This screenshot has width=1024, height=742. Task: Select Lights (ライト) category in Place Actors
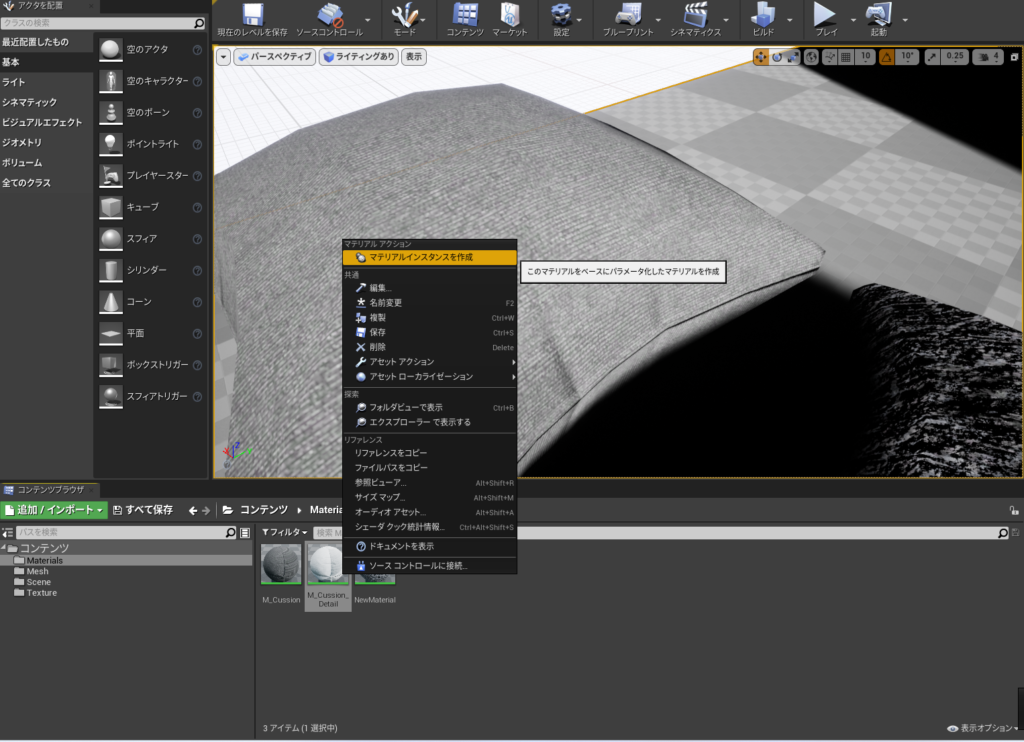(13, 82)
